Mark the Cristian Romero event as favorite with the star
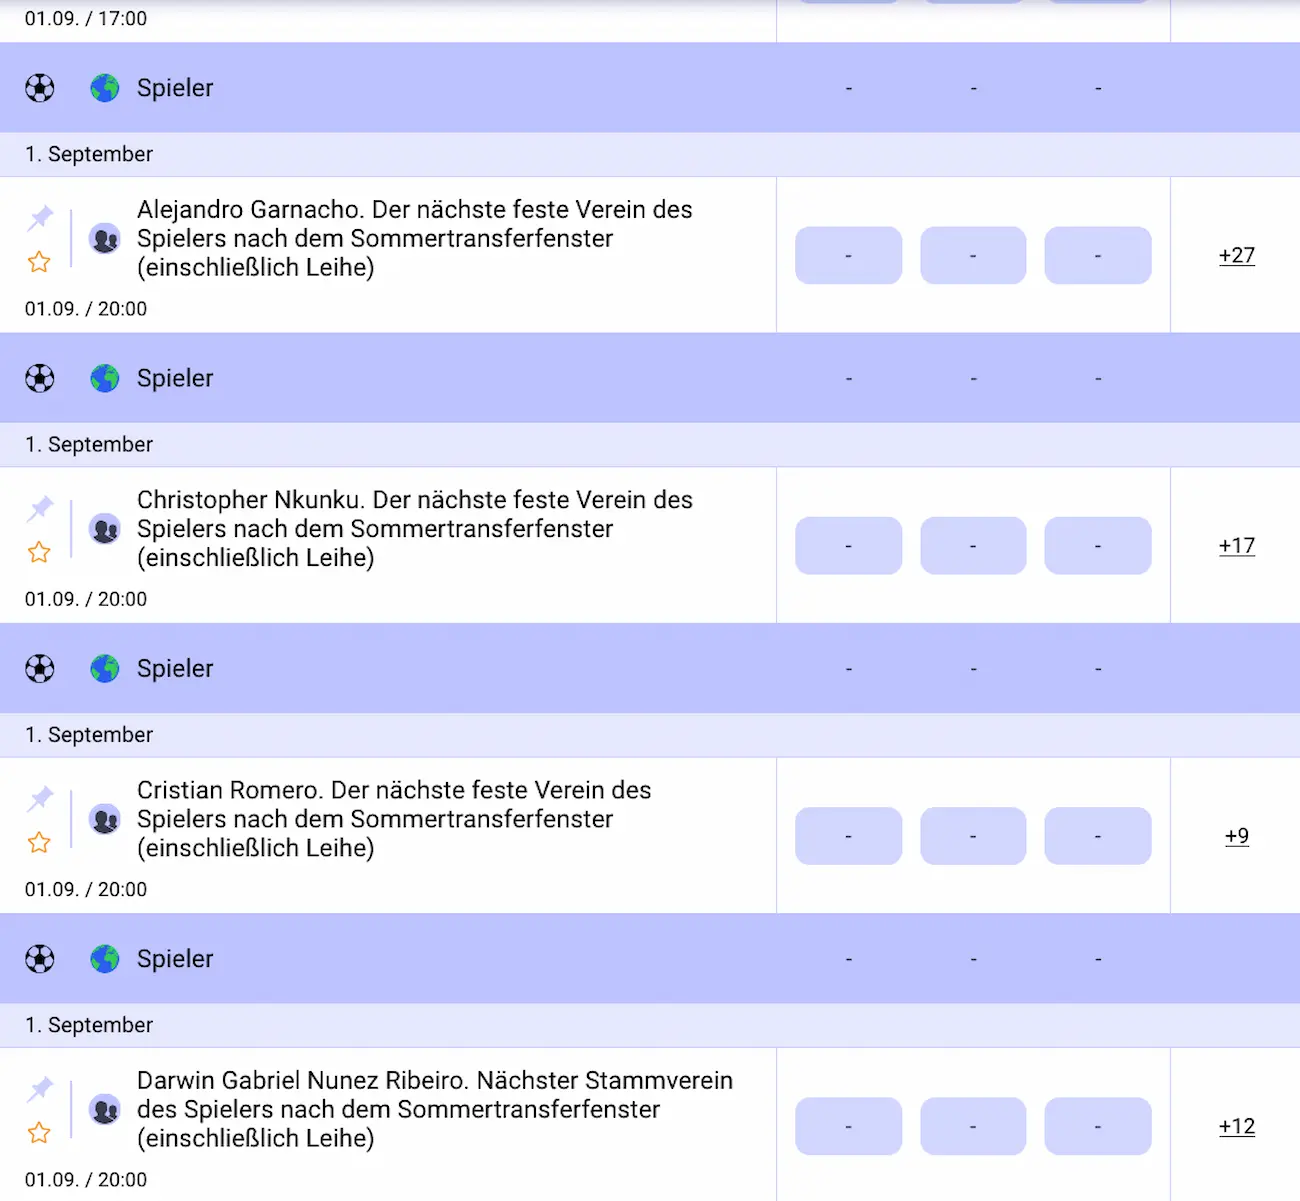 tap(39, 842)
